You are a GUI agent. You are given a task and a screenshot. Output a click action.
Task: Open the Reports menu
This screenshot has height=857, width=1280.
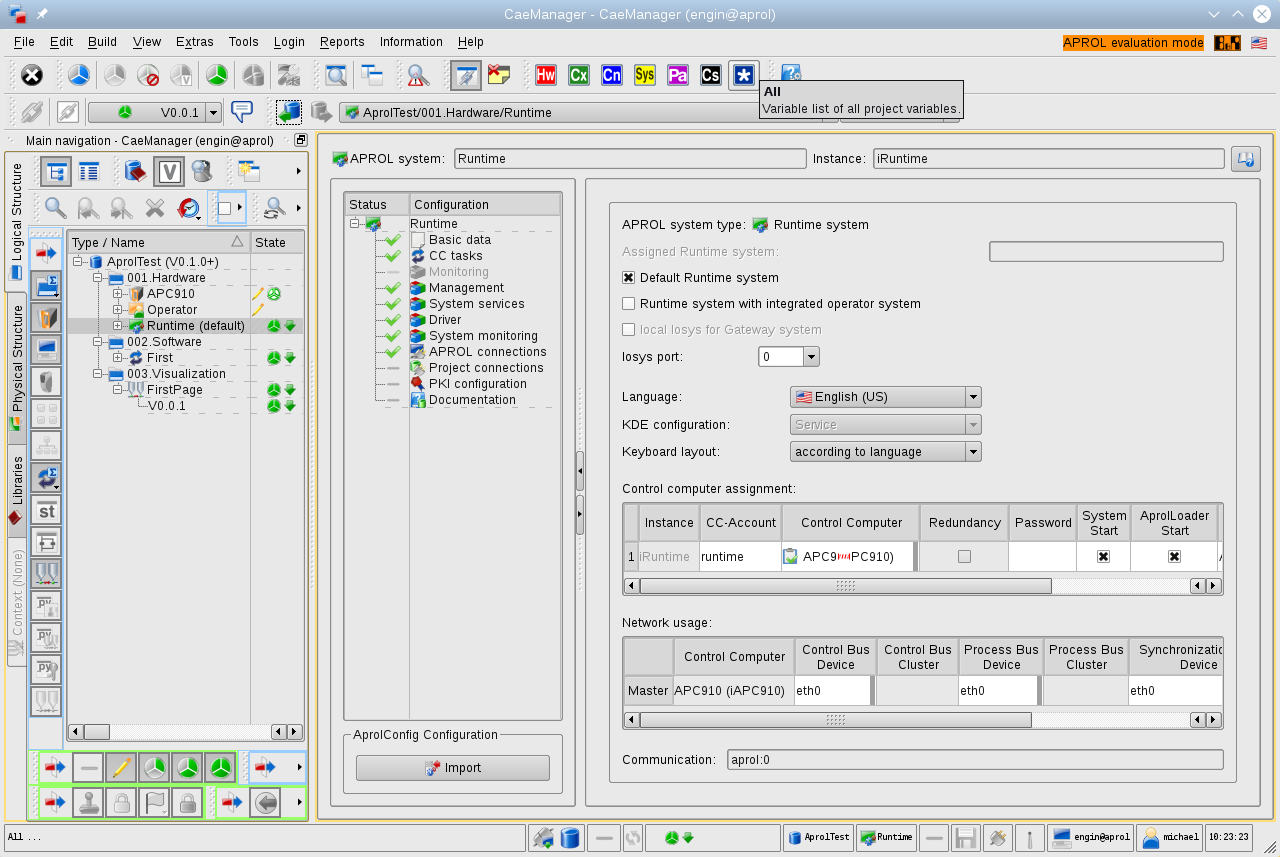point(342,42)
